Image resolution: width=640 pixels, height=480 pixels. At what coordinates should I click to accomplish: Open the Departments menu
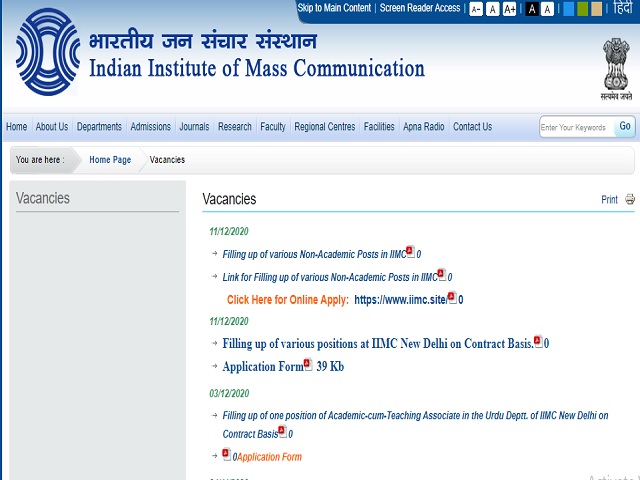click(99, 127)
